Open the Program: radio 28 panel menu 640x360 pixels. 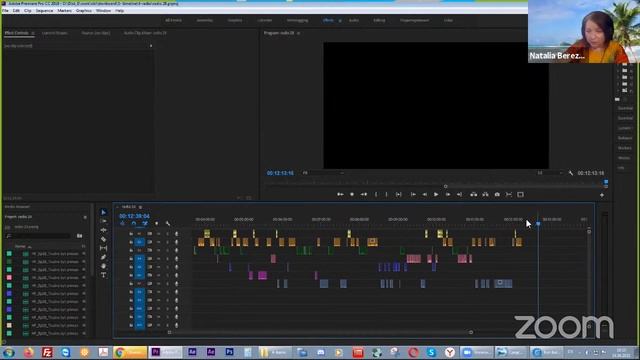tap(298, 33)
